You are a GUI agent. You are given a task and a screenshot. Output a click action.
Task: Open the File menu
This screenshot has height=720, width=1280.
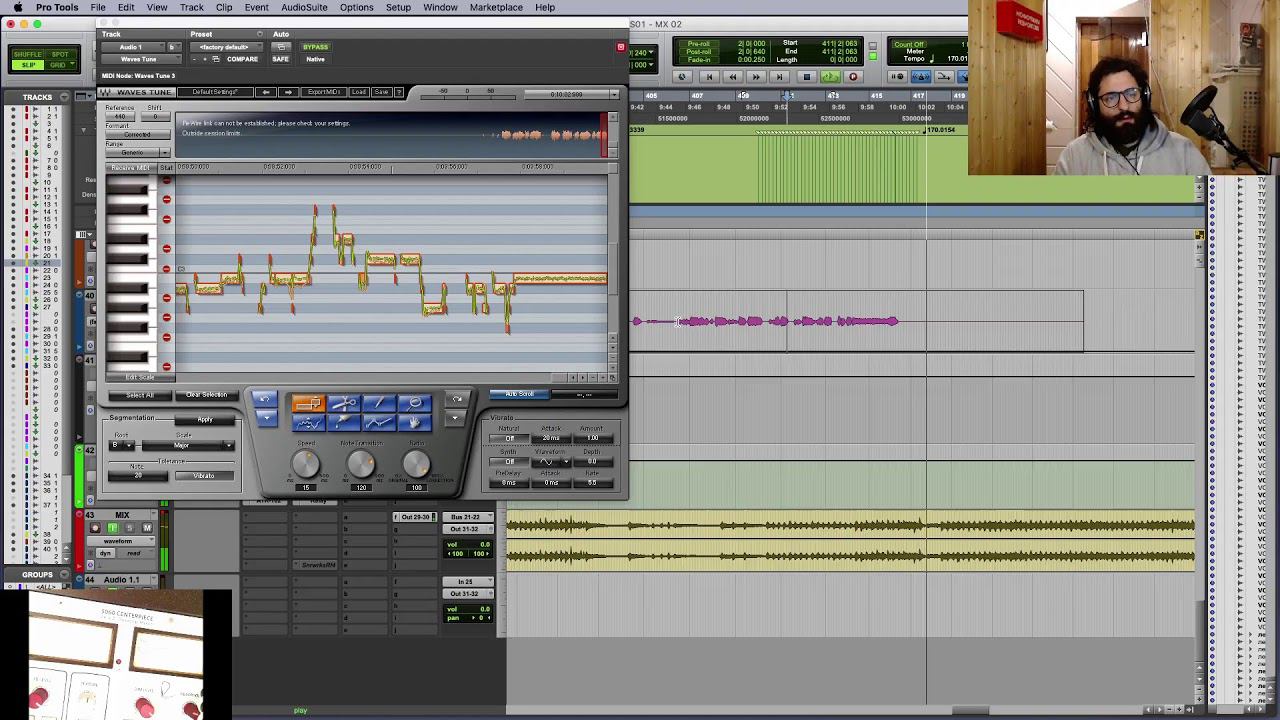98,7
